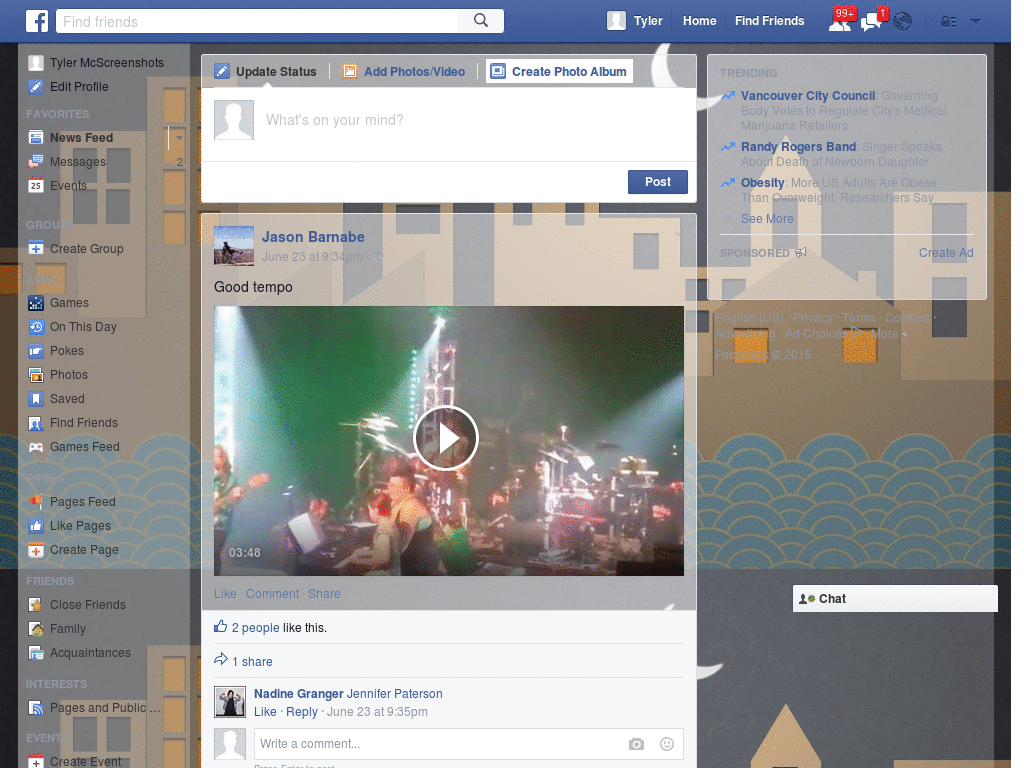Open Games Feed in sidebar
The height and width of the screenshot is (768, 1024).
tap(74, 447)
